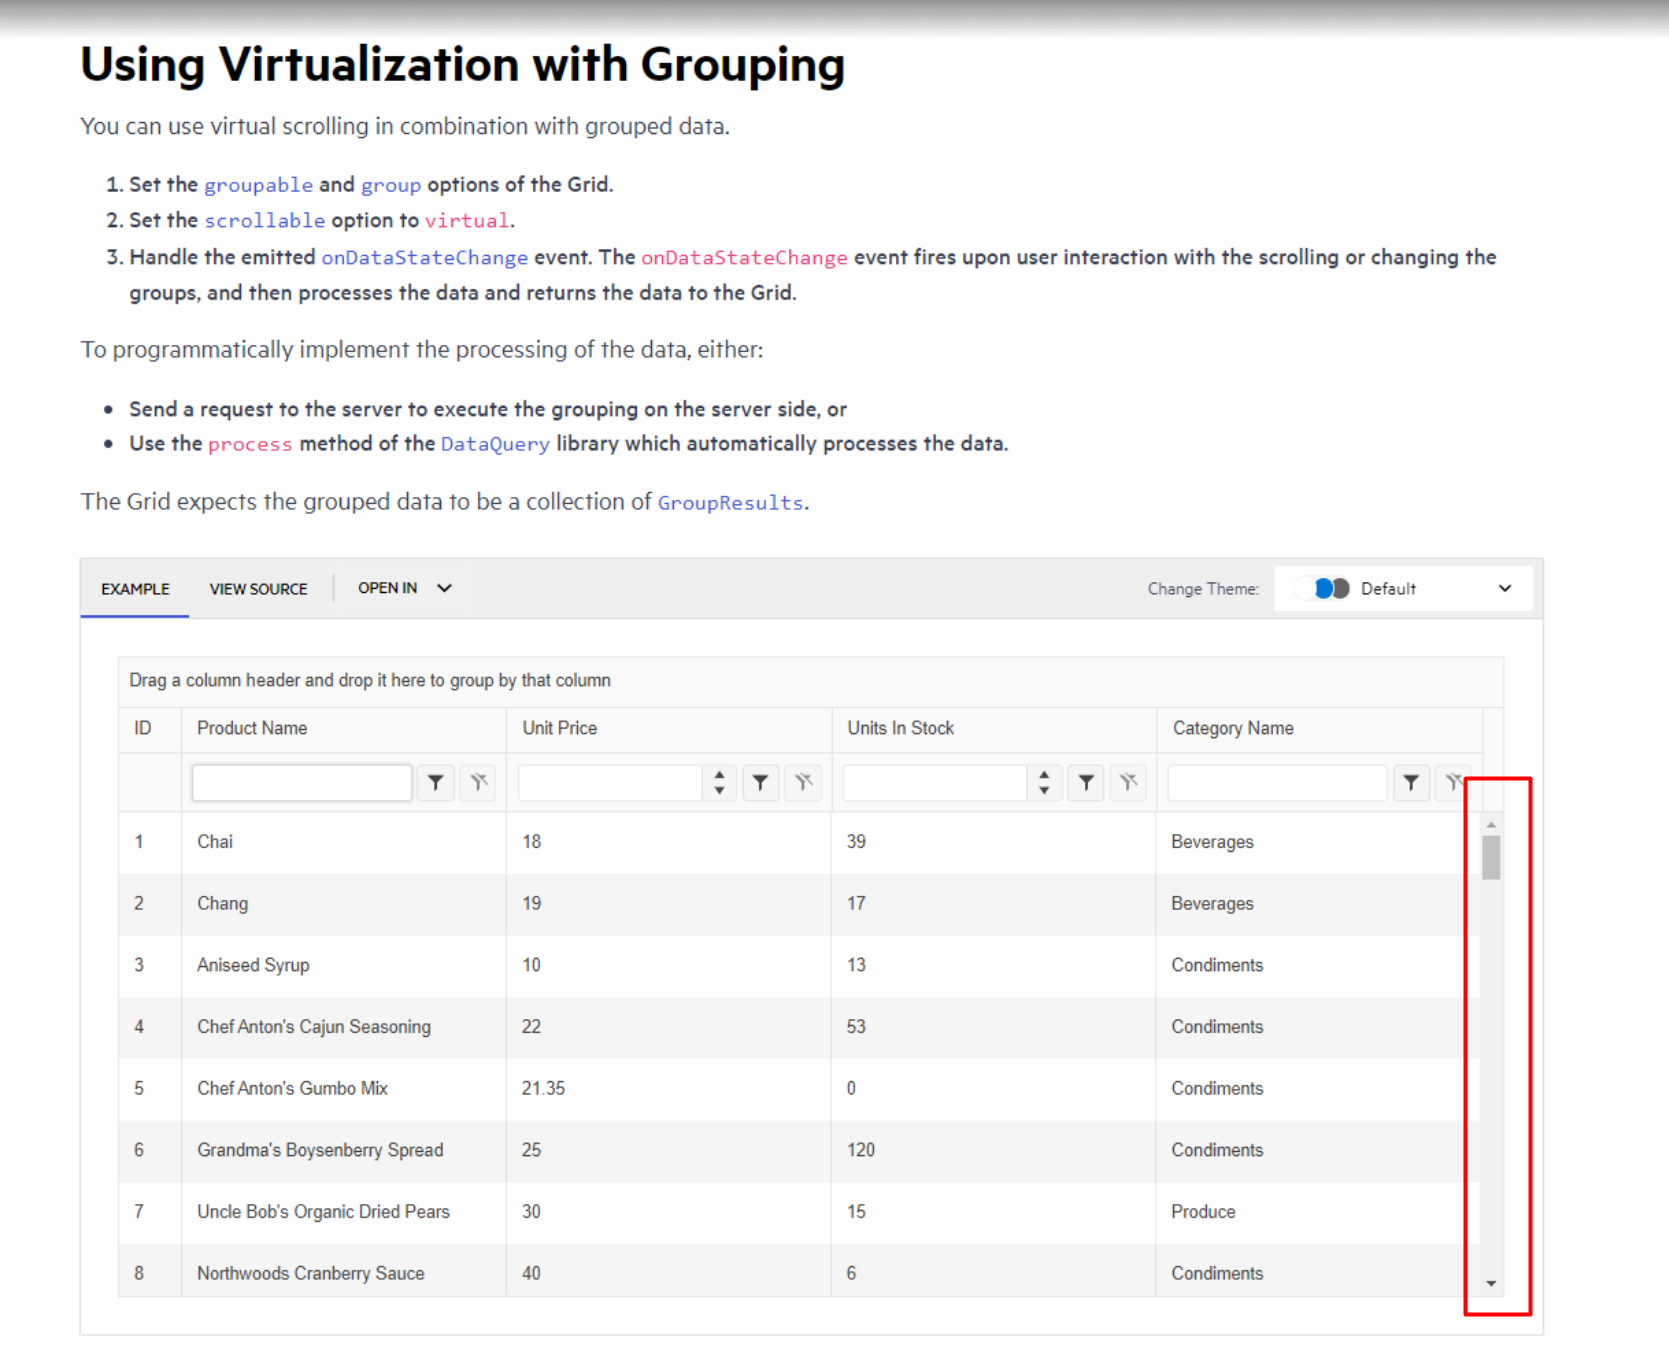Image resolution: width=1669 pixels, height=1361 pixels.
Task: Follow the DataQuery library link
Action: [x=495, y=444]
